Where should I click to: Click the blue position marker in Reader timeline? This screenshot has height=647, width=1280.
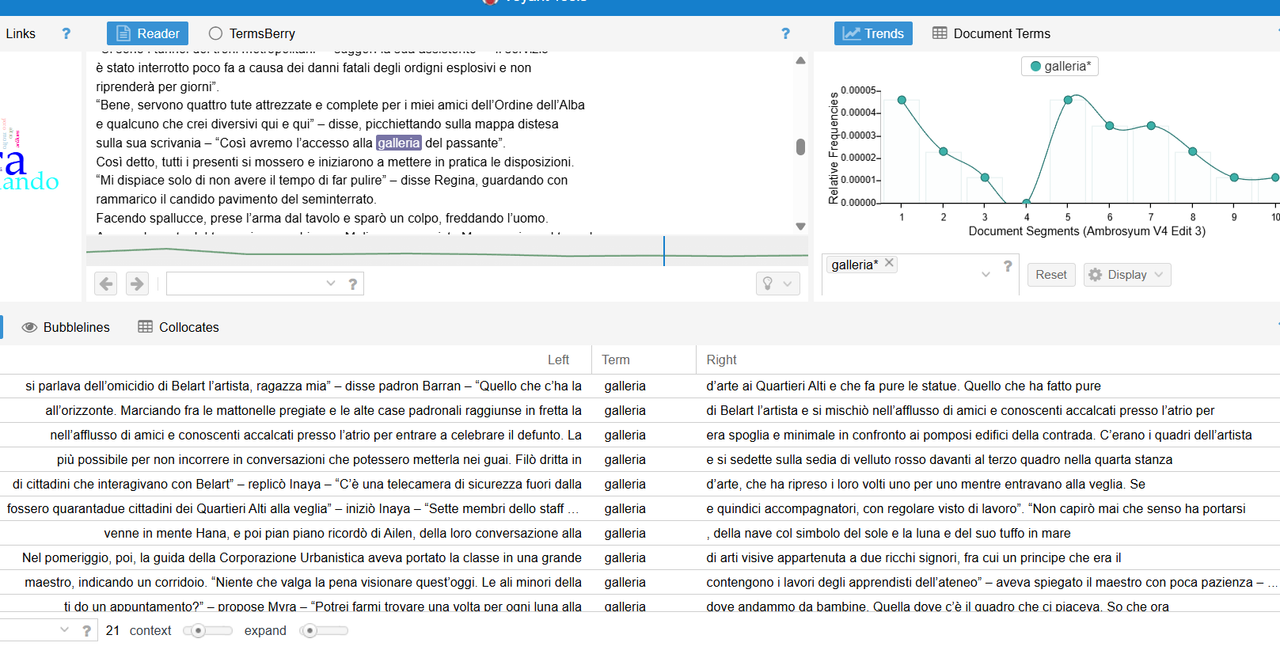point(664,250)
